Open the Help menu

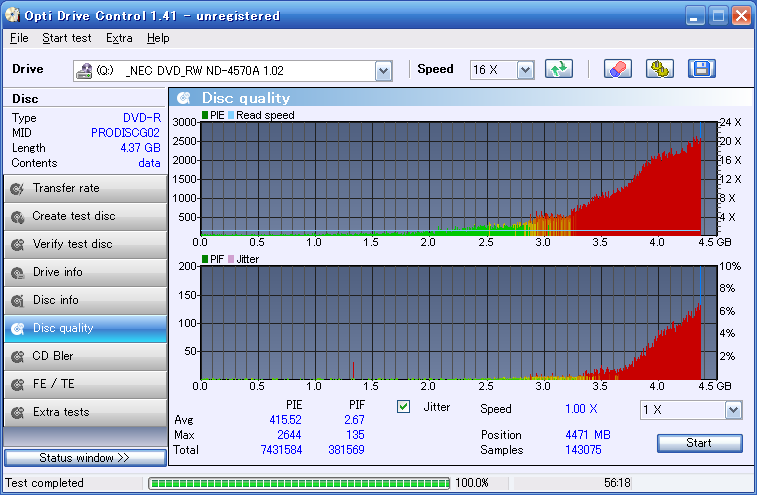158,38
